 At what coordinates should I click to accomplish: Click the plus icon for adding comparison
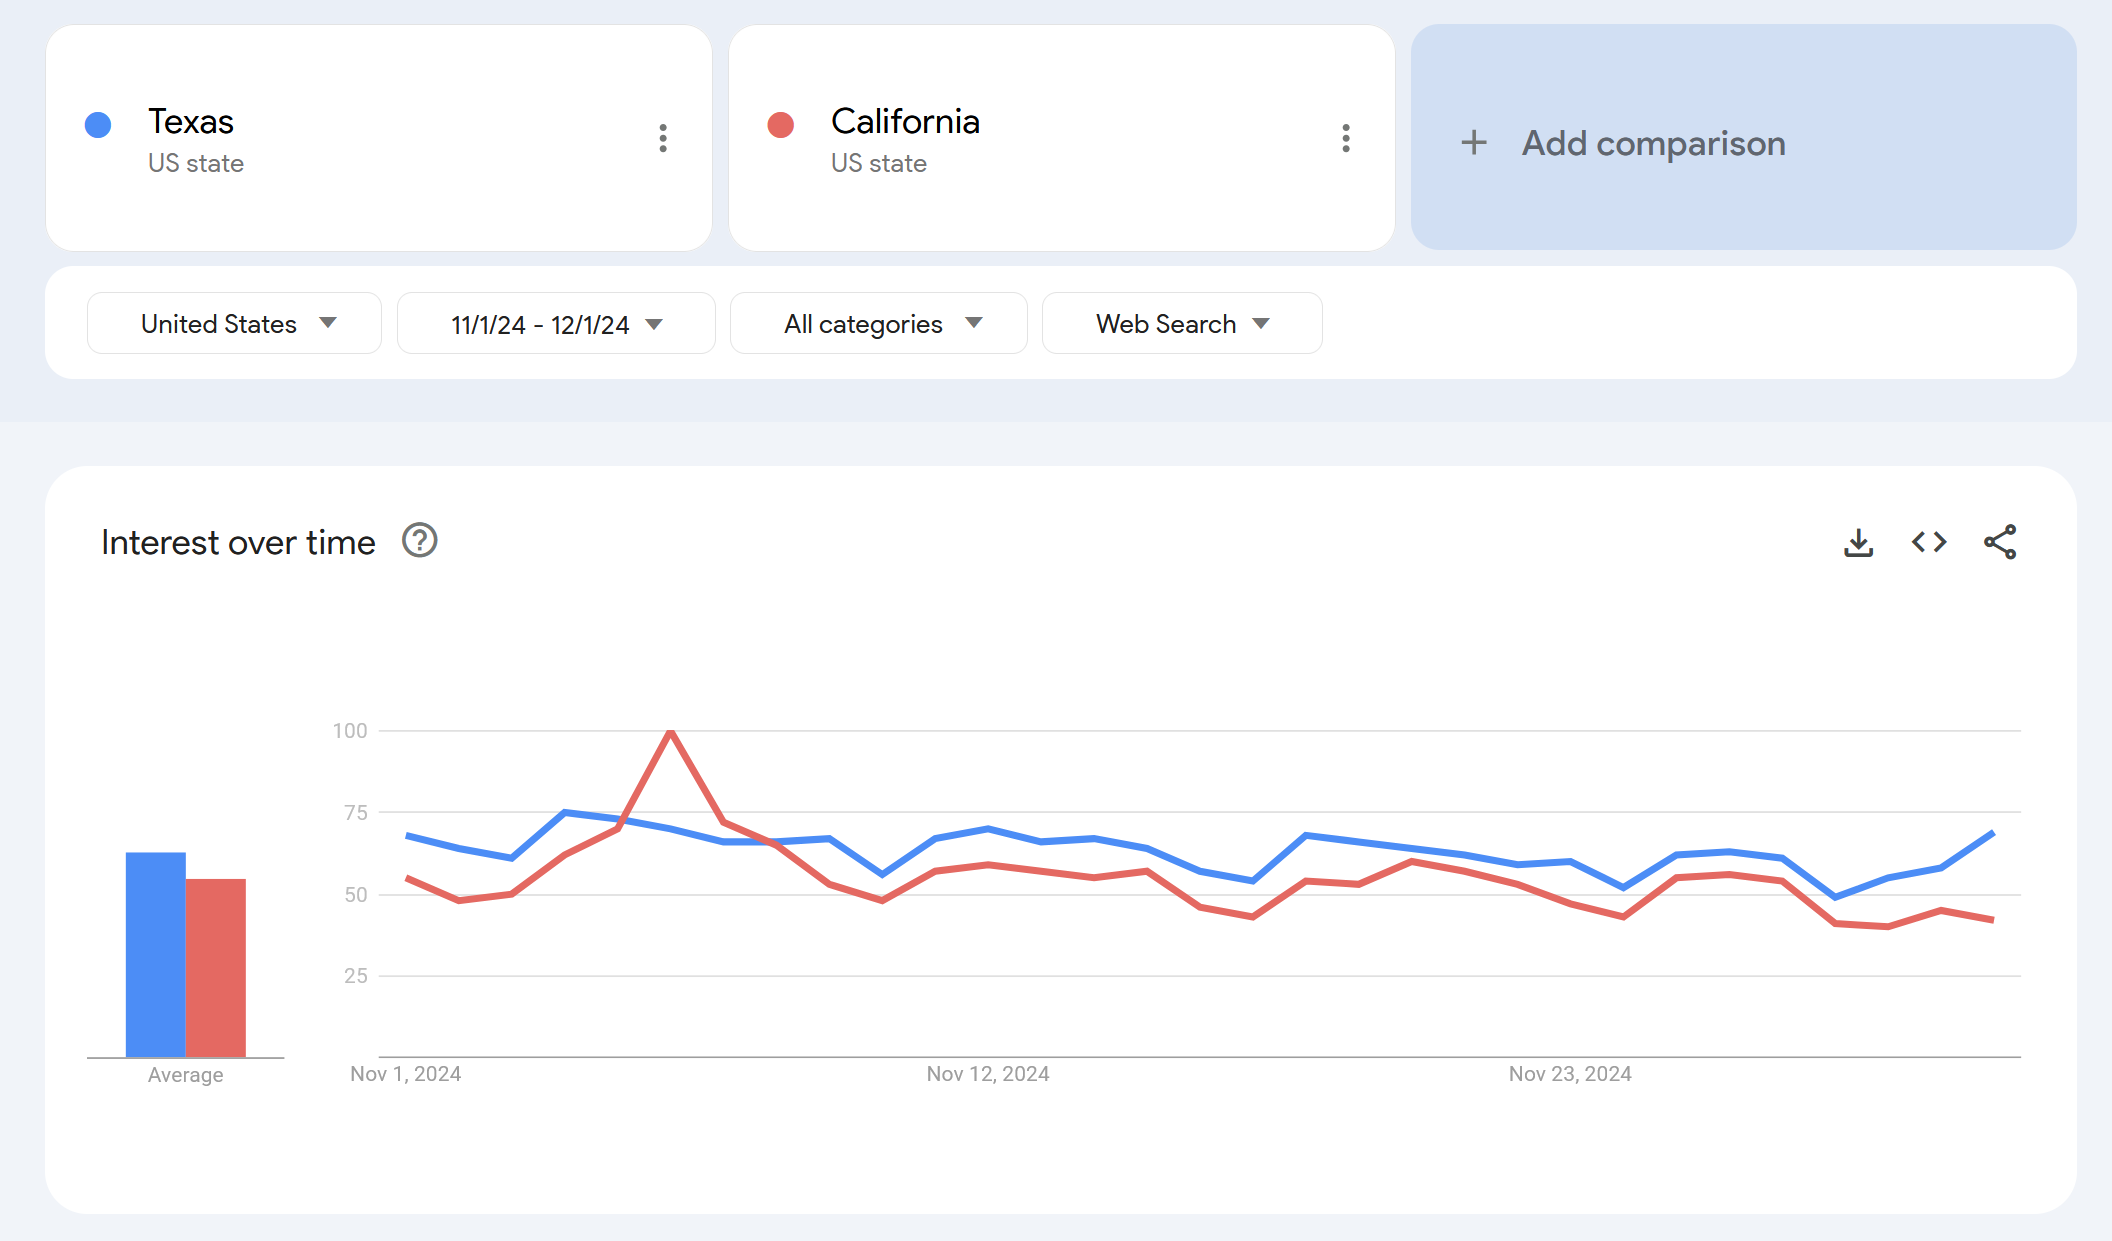click(1474, 143)
